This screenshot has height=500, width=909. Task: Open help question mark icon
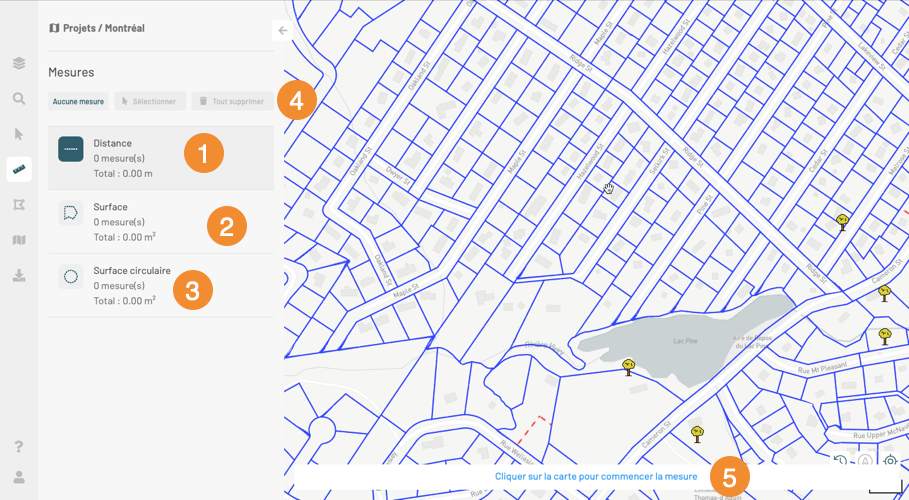pos(19,446)
